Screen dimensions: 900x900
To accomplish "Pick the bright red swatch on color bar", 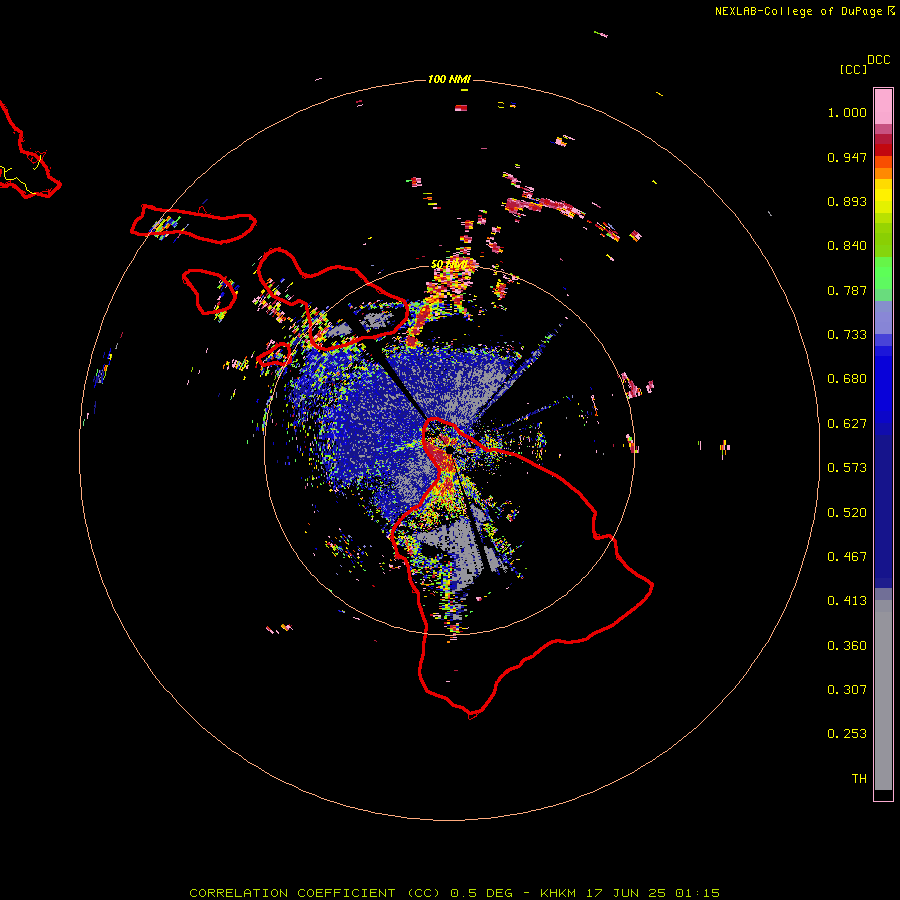I will point(883,150).
